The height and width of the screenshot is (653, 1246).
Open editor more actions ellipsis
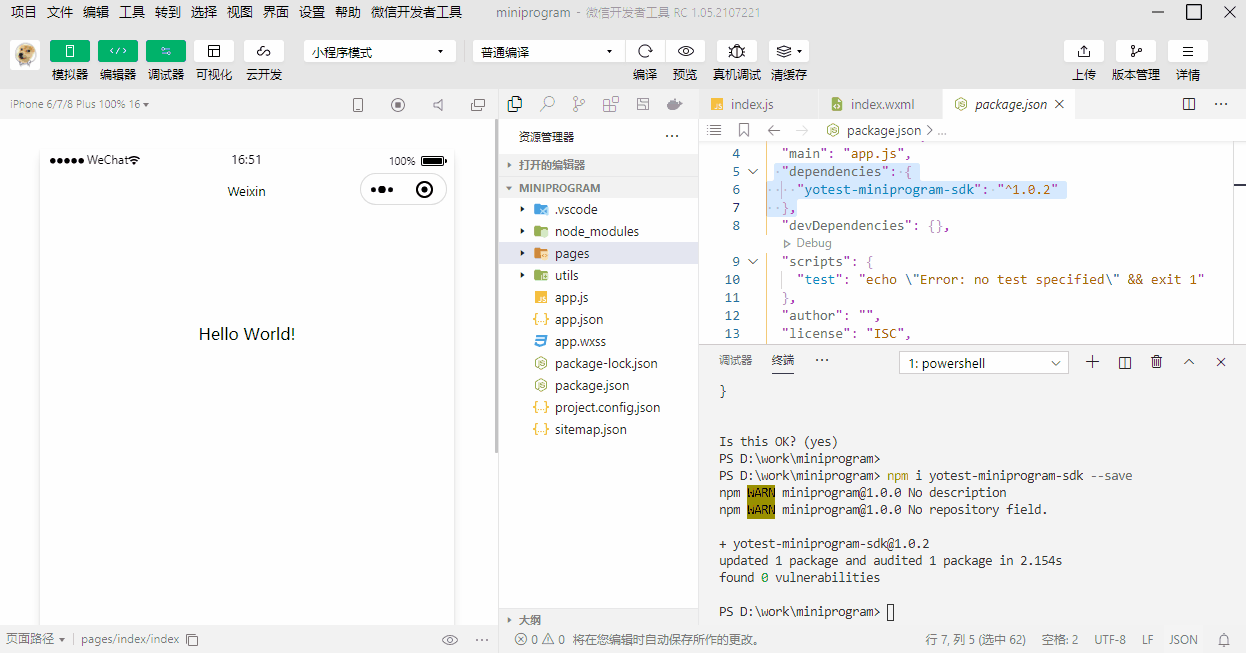click(1221, 104)
